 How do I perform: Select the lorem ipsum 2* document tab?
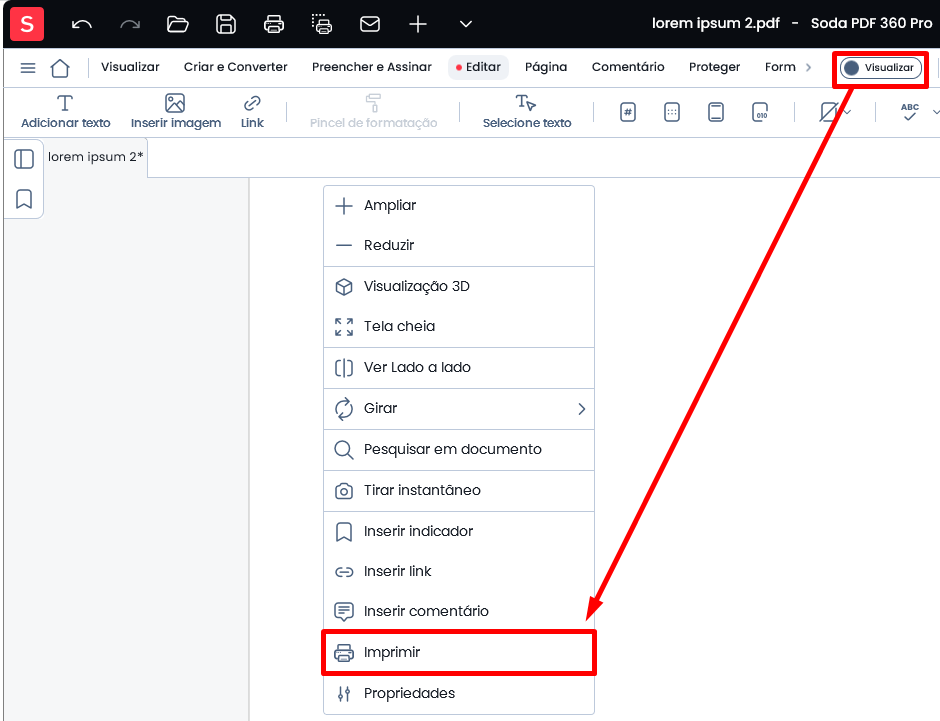[95, 157]
